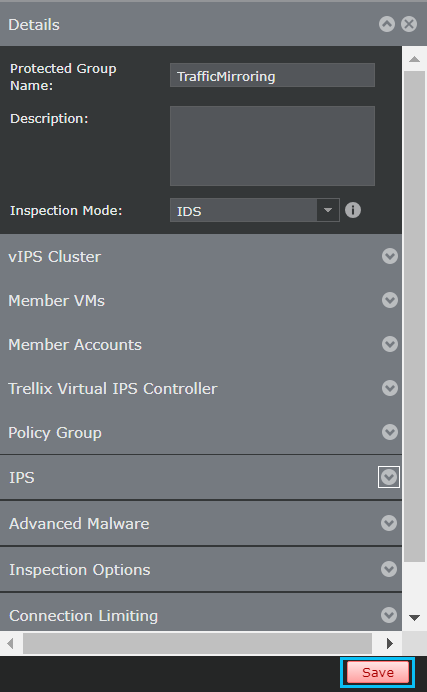This screenshot has width=427, height=692.
Task: Select the Trellix Virtual IPS Controller heading
Action: click(113, 389)
